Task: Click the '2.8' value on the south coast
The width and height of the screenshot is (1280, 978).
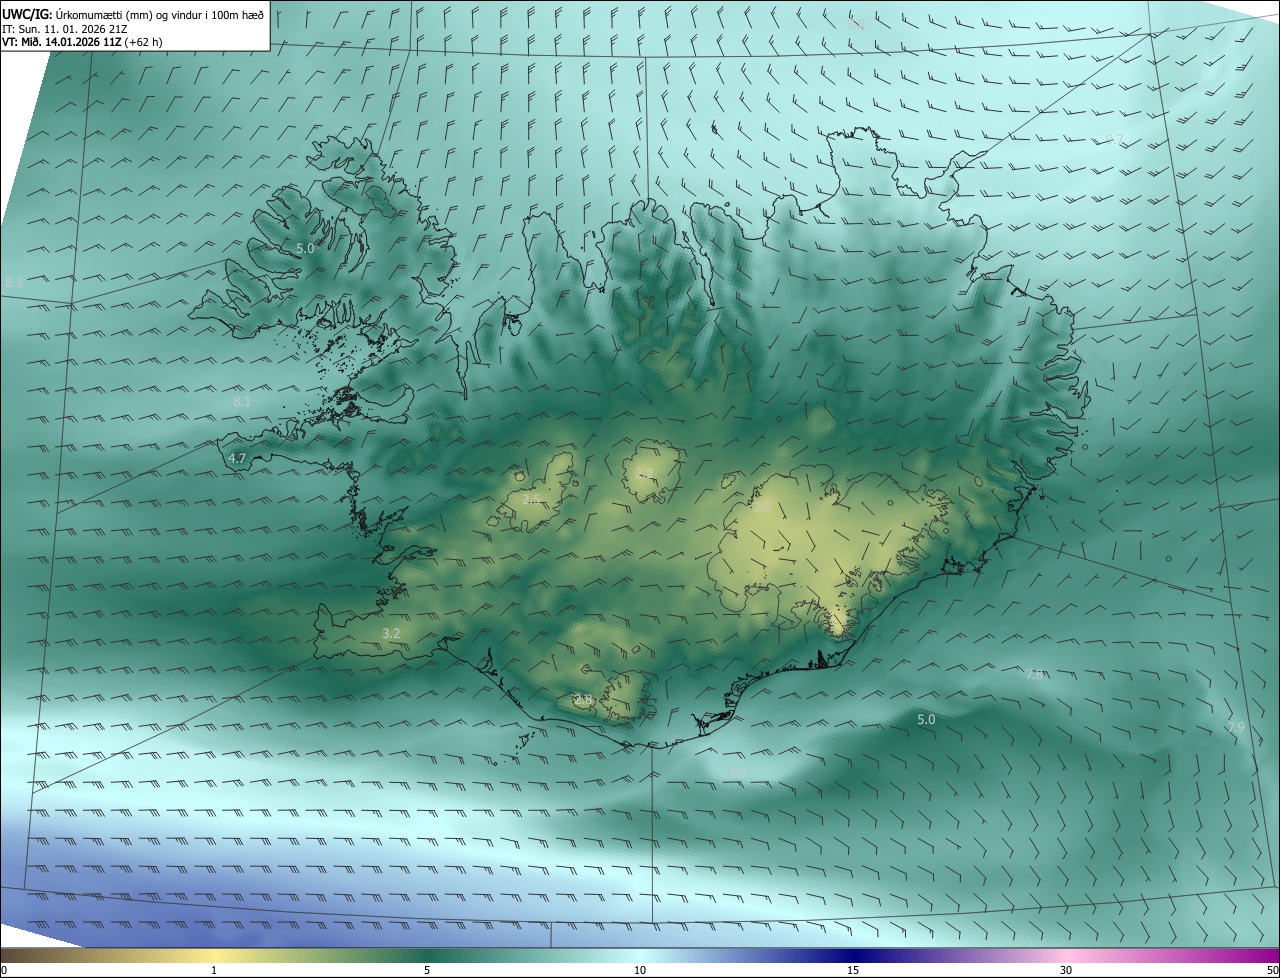Action: pos(583,699)
